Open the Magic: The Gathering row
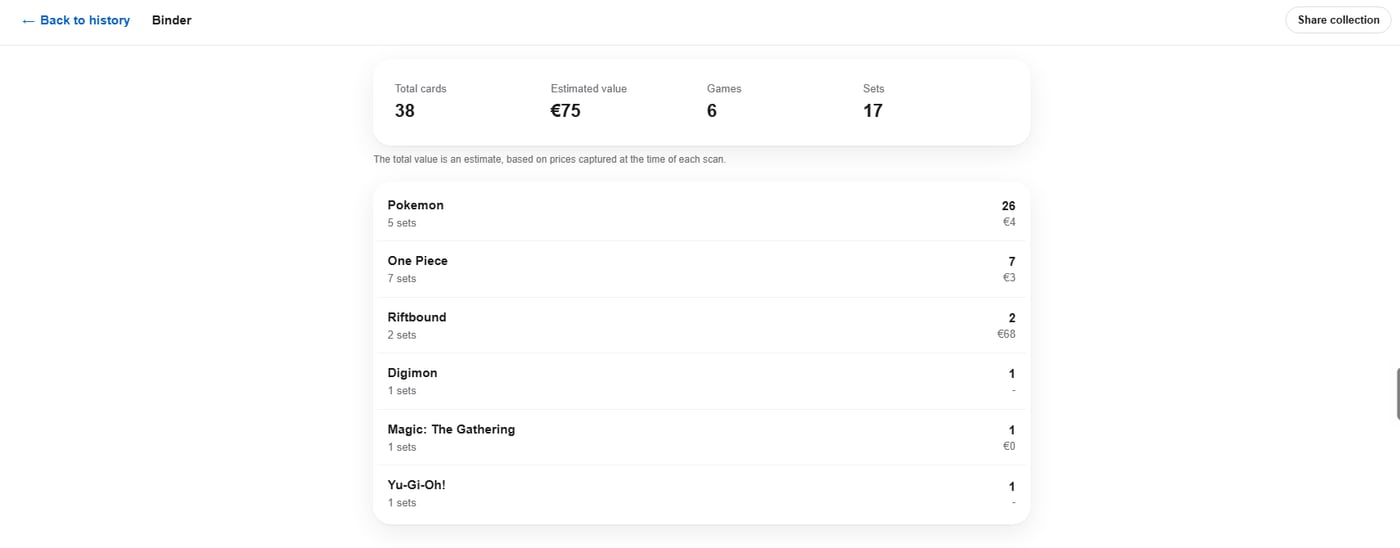 (x=701, y=437)
